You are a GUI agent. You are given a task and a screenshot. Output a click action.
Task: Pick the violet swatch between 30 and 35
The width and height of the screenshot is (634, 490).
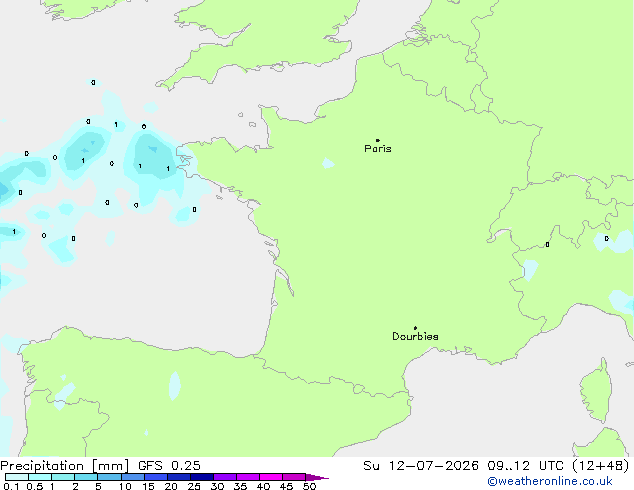point(225,477)
